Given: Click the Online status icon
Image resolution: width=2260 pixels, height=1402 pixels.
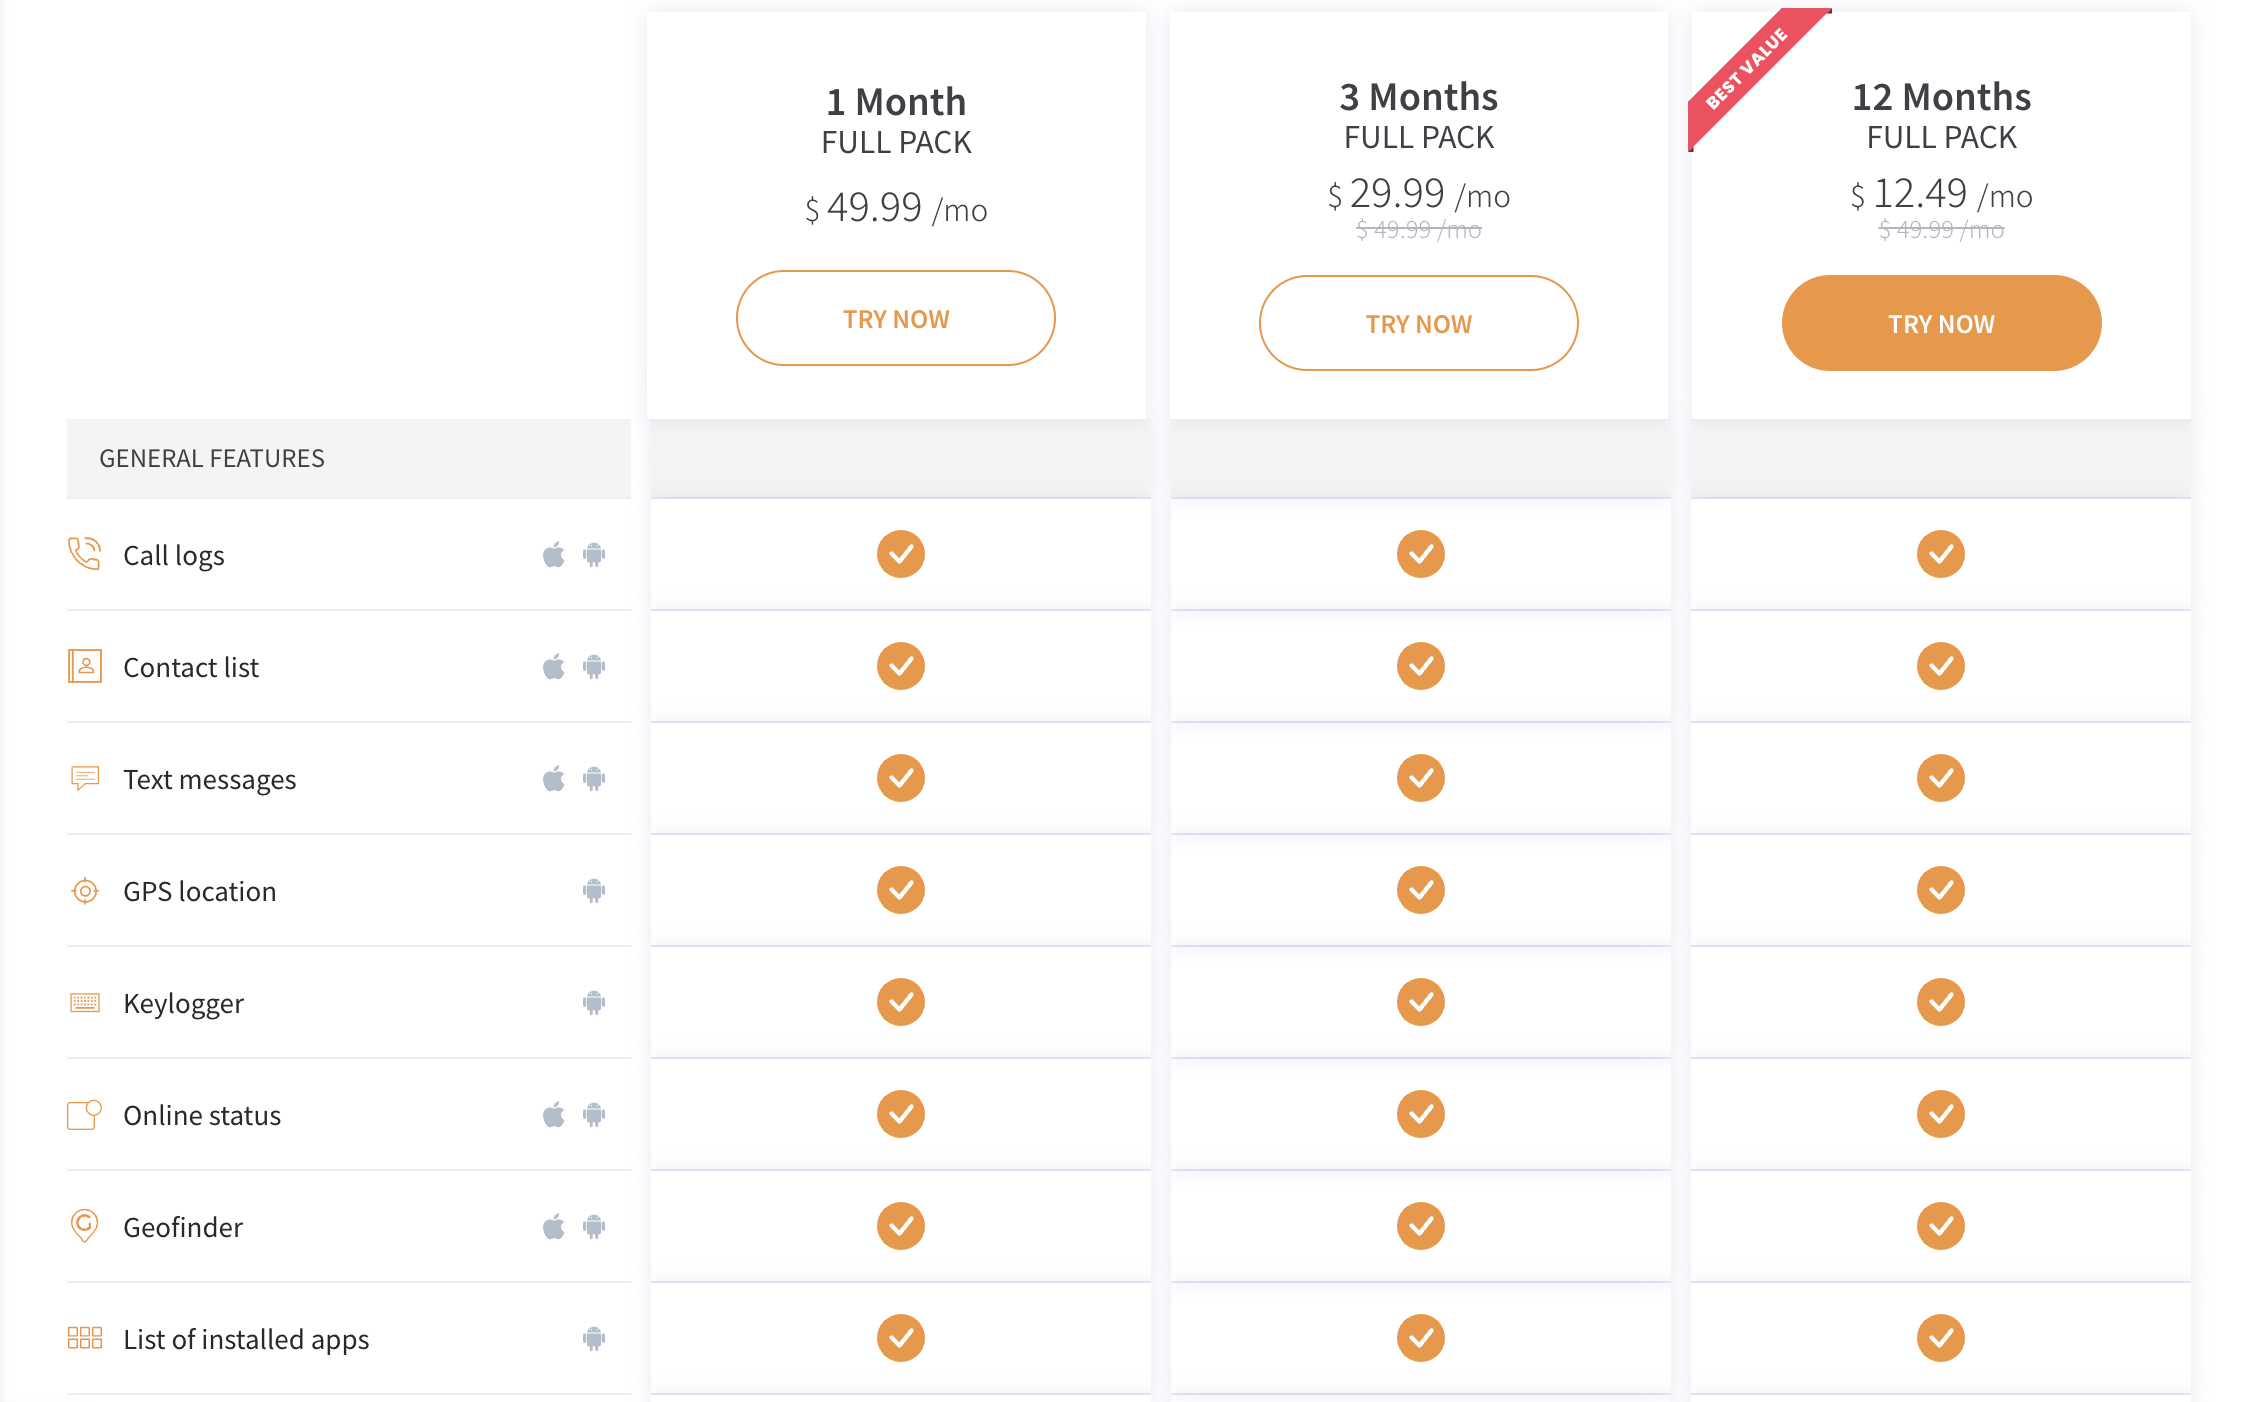Looking at the screenshot, I should coord(85,1114).
